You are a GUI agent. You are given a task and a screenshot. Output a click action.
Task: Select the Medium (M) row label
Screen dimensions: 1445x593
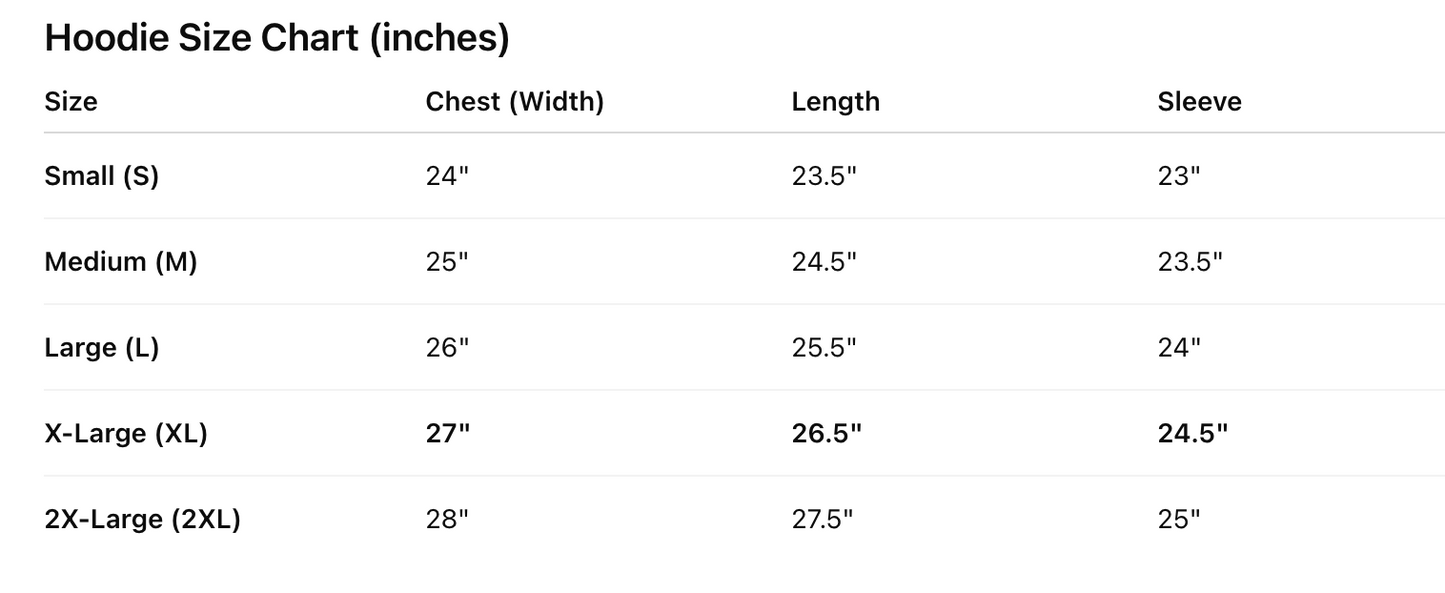(x=121, y=262)
